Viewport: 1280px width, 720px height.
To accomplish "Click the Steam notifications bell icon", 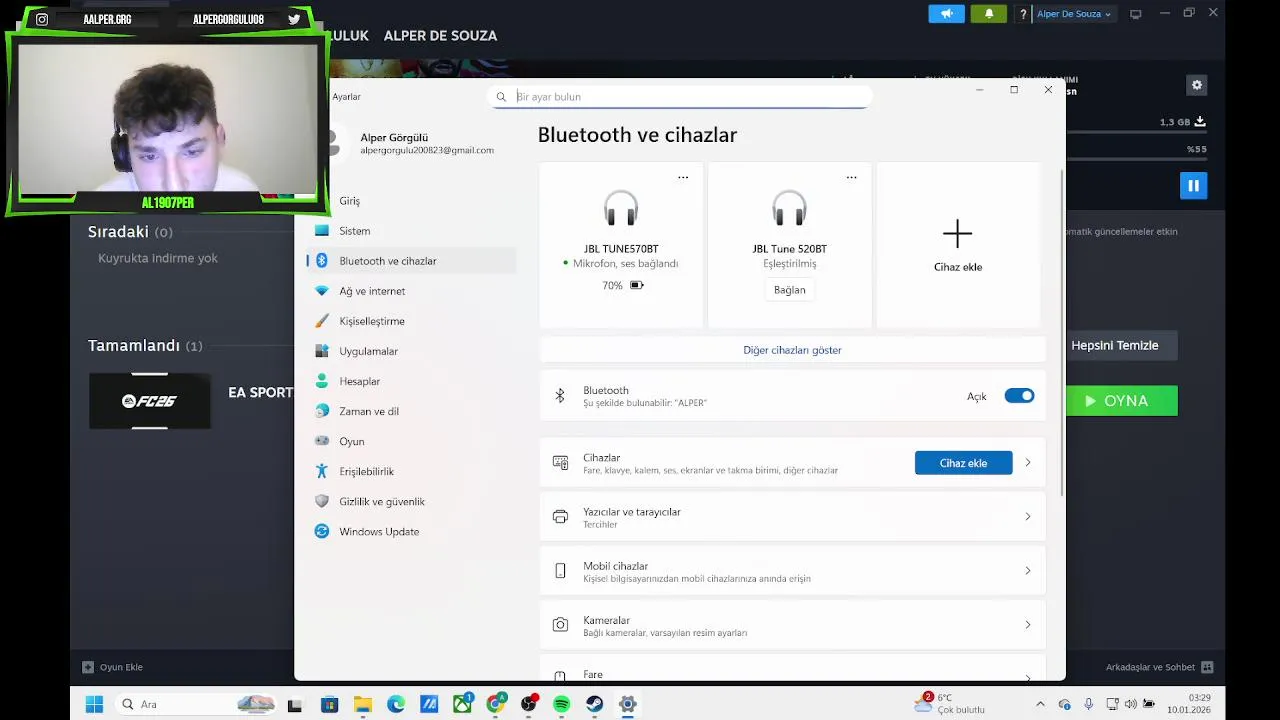I will click(989, 14).
